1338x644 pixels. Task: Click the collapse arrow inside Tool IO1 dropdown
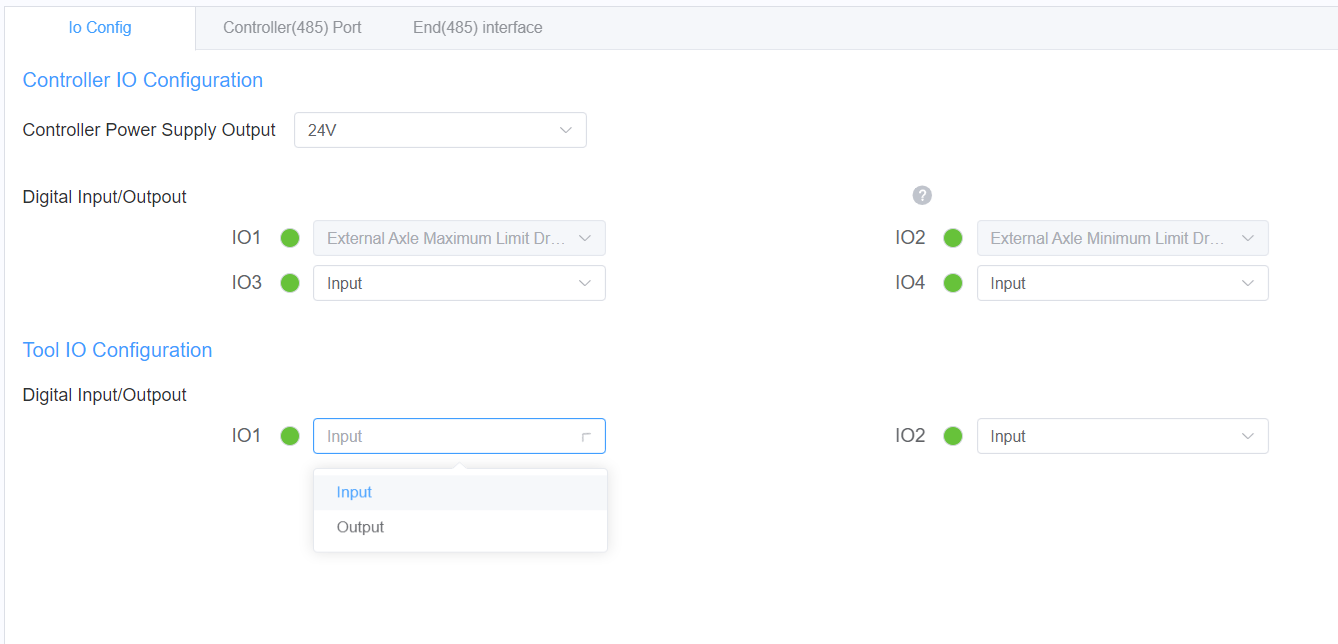pos(585,436)
